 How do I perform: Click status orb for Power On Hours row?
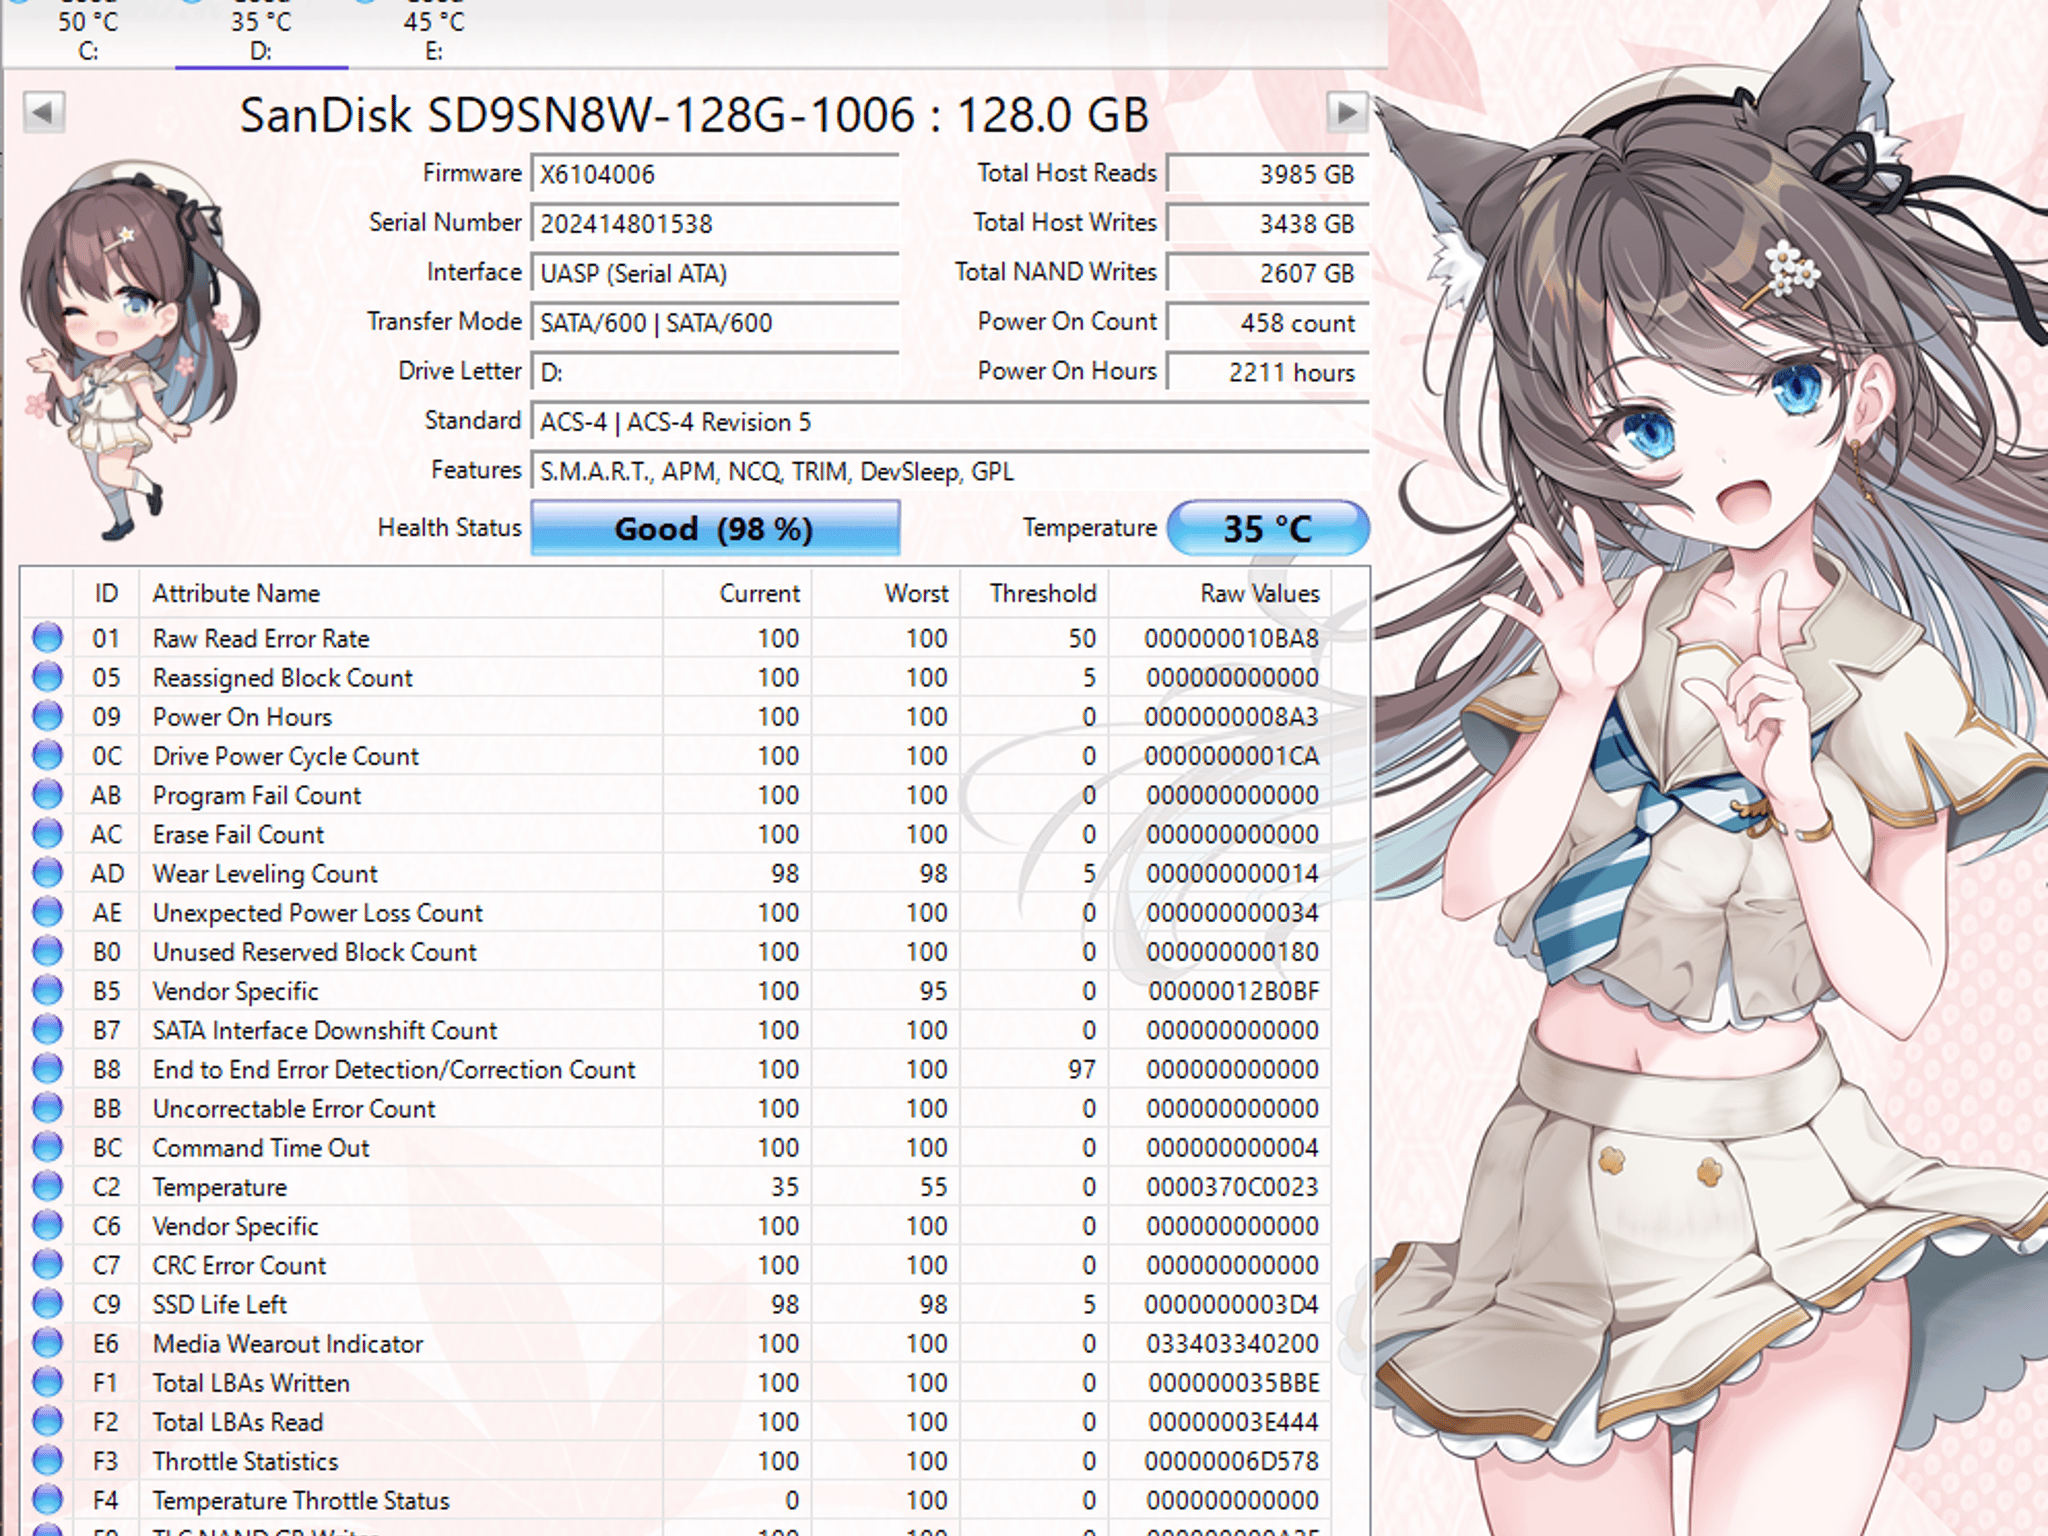pos(47,716)
